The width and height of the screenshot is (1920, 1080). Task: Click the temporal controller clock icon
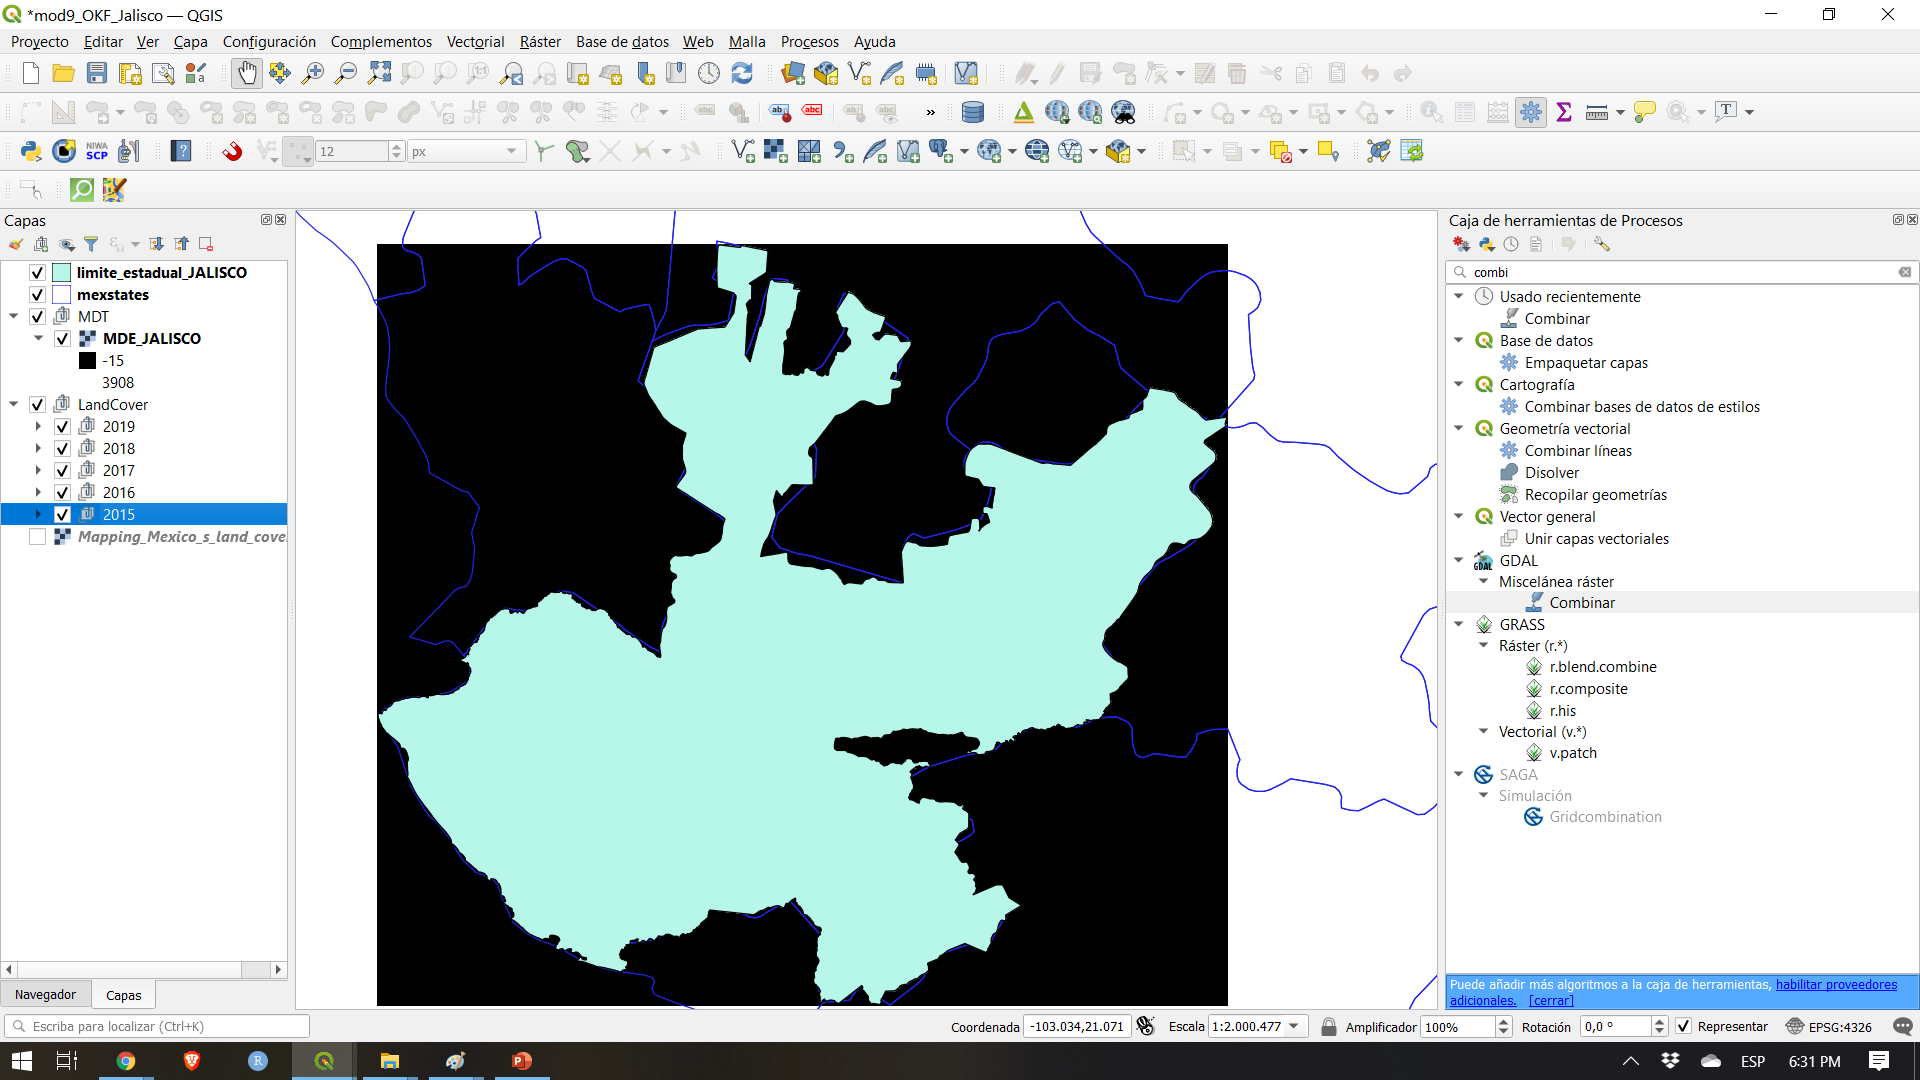(x=709, y=73)
